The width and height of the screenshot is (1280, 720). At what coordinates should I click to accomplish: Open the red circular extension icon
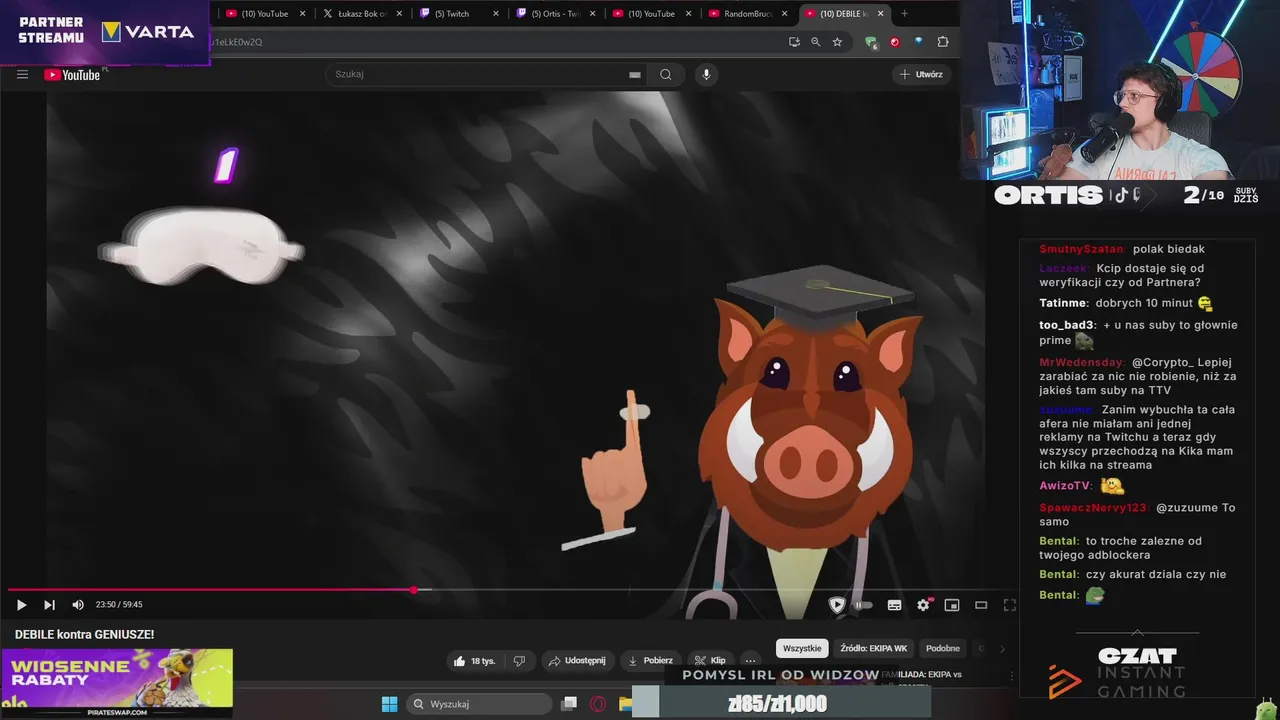coord(895,42)
